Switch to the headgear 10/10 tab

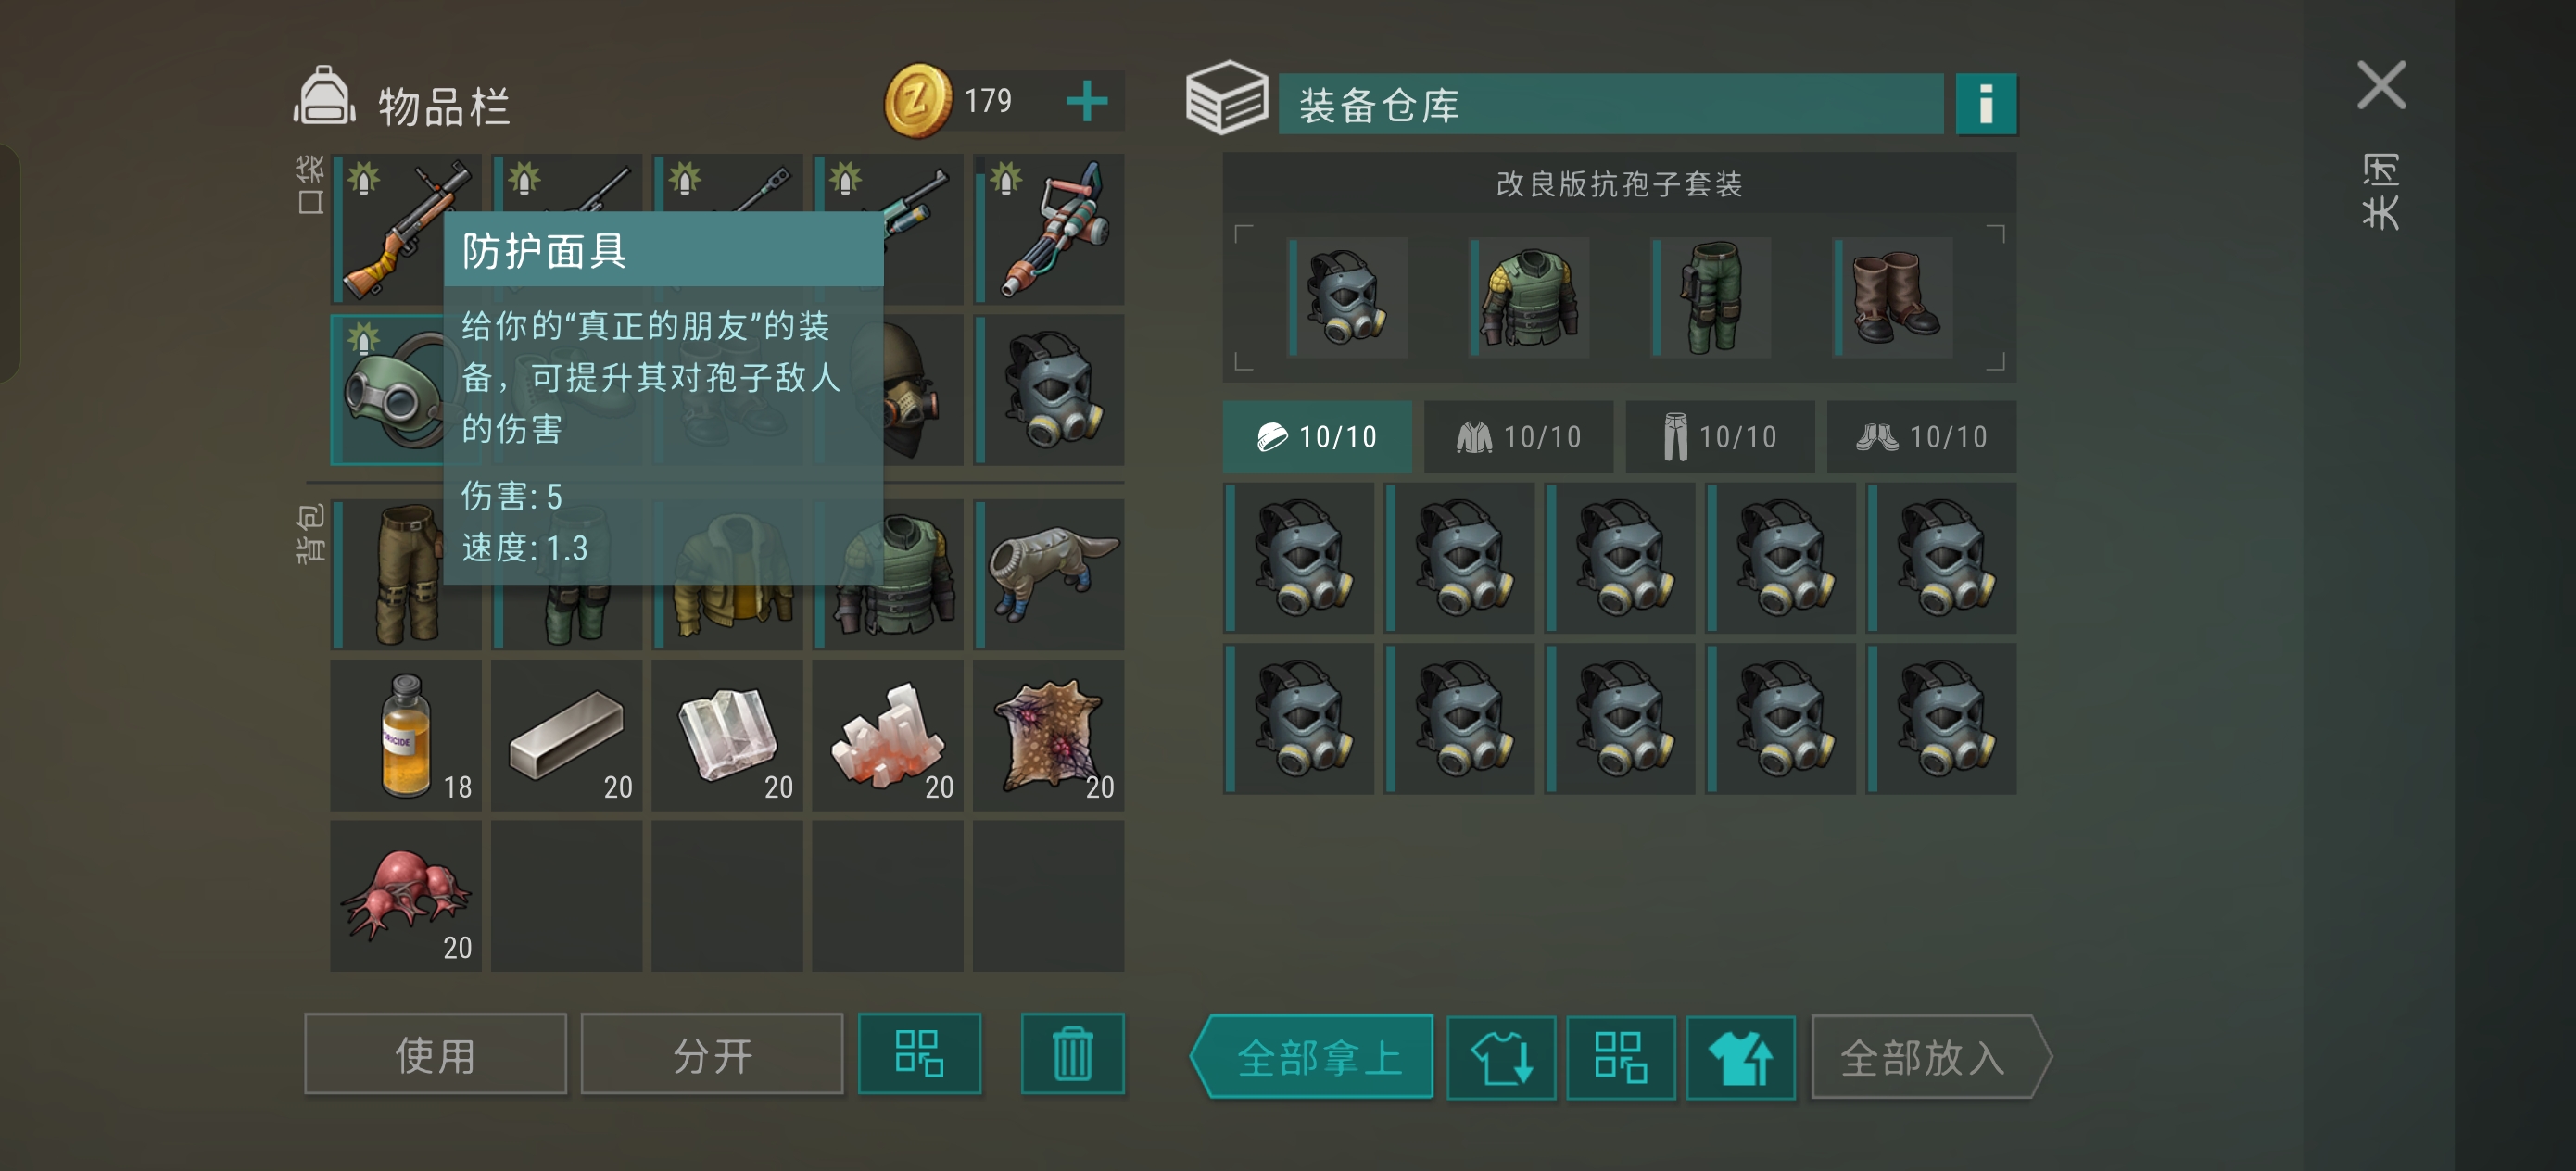1317,437
